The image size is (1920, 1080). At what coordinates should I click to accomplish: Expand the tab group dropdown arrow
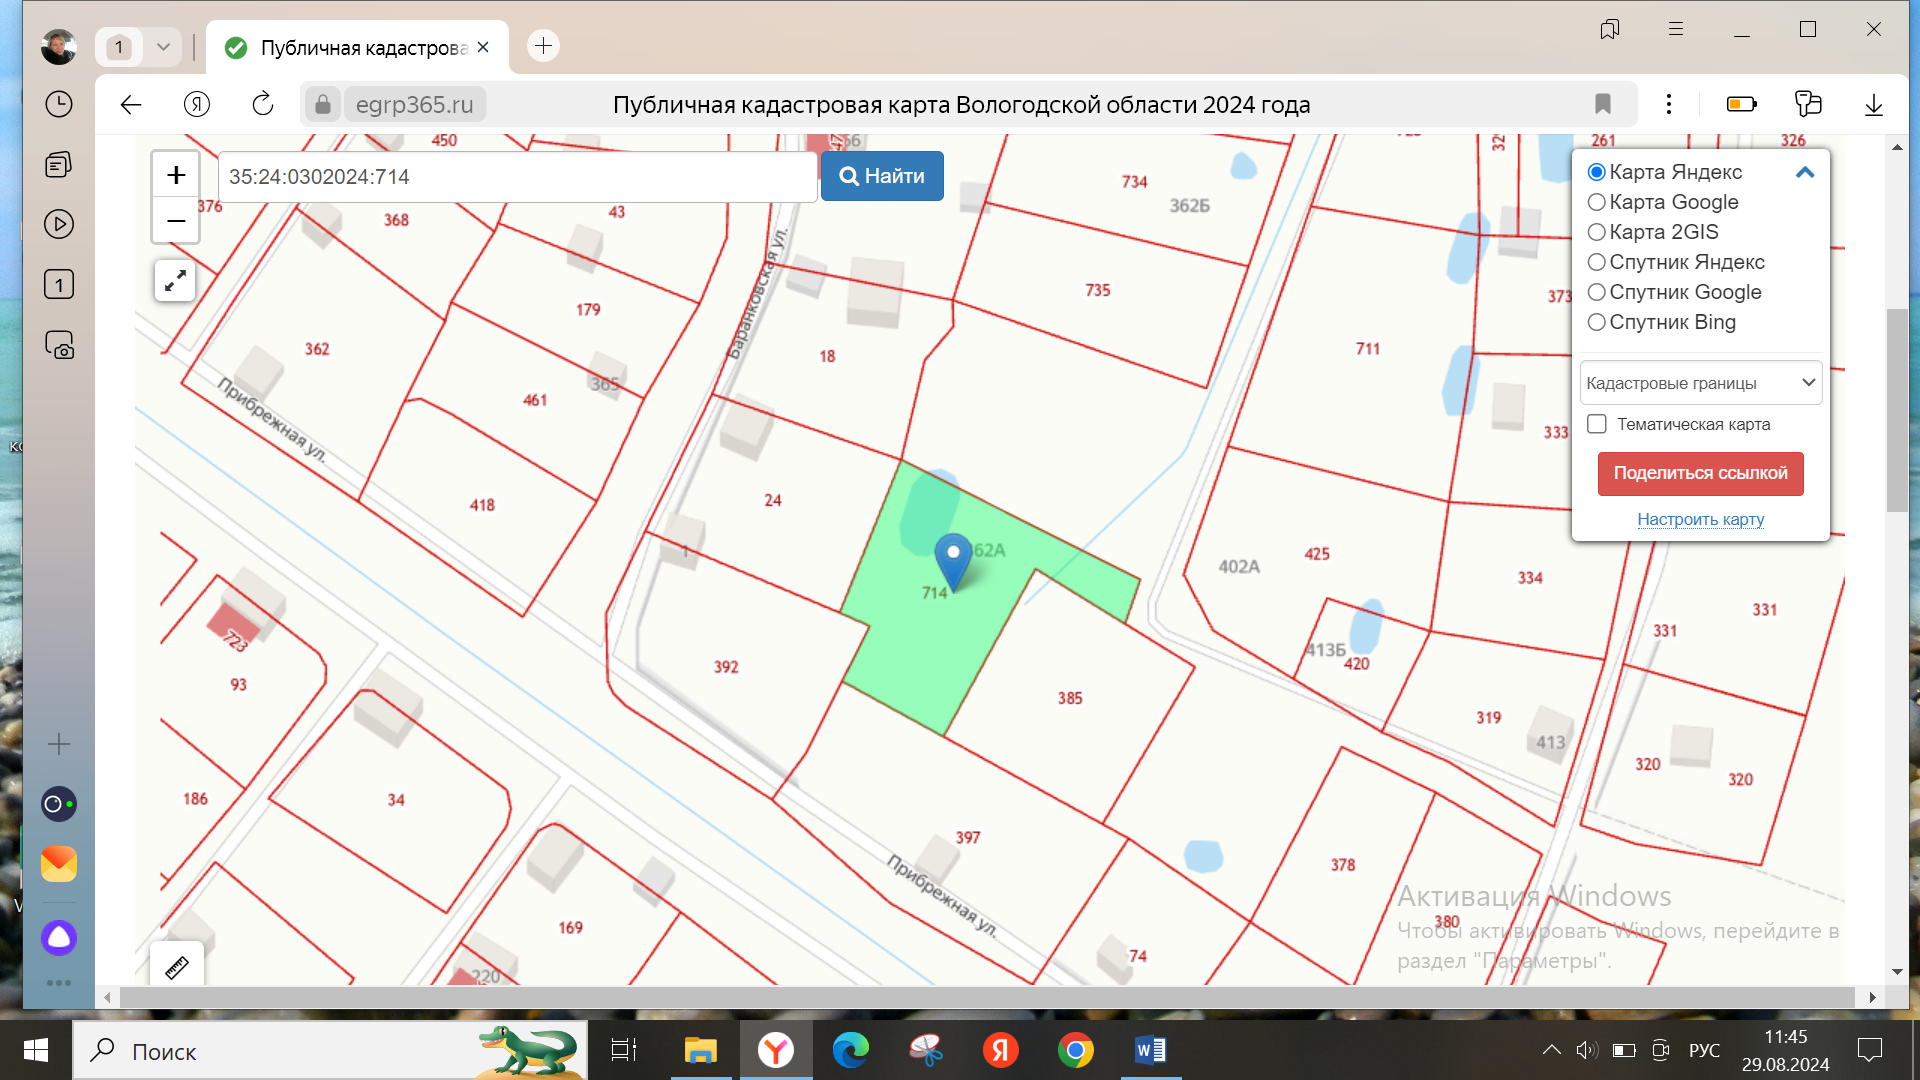[163, 46]
